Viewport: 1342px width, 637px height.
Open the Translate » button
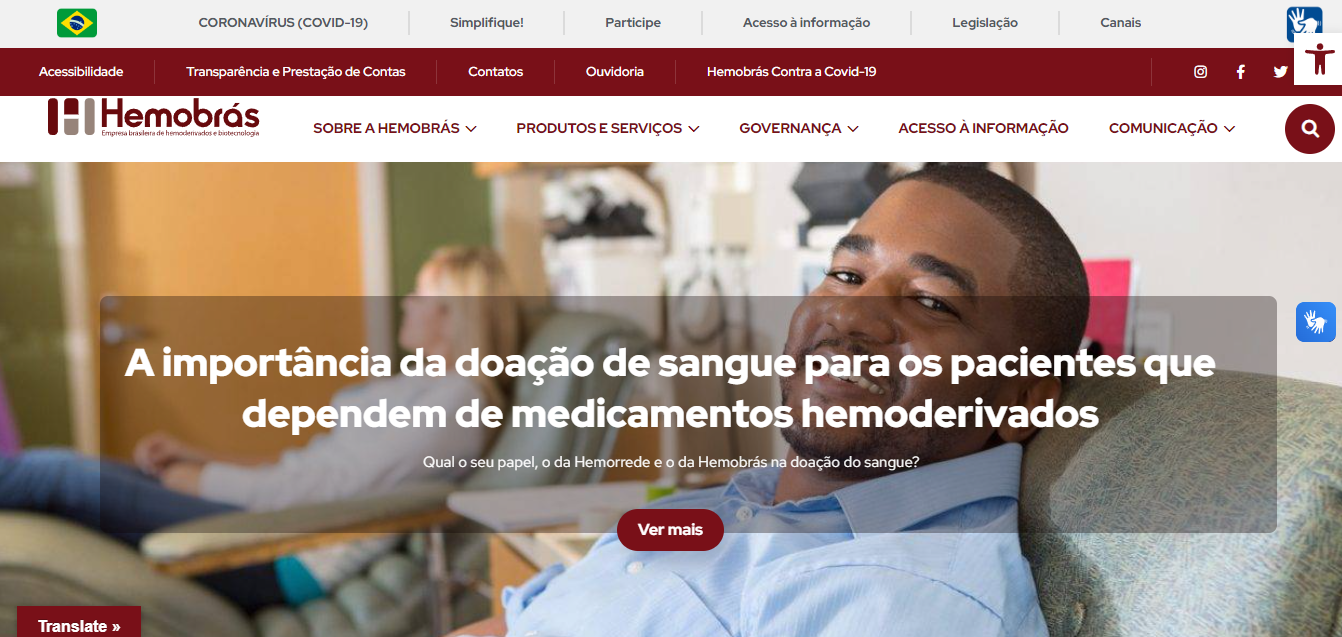(x=79, y=625)
